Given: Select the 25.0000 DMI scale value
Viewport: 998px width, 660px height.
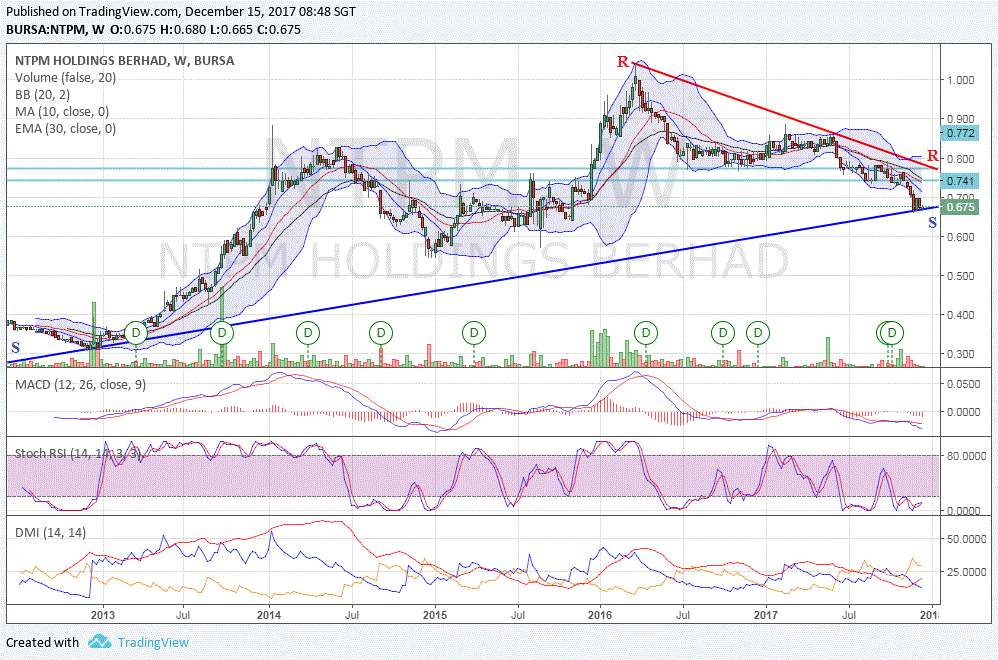Looking at the screenshot, I should coord(966,572).
